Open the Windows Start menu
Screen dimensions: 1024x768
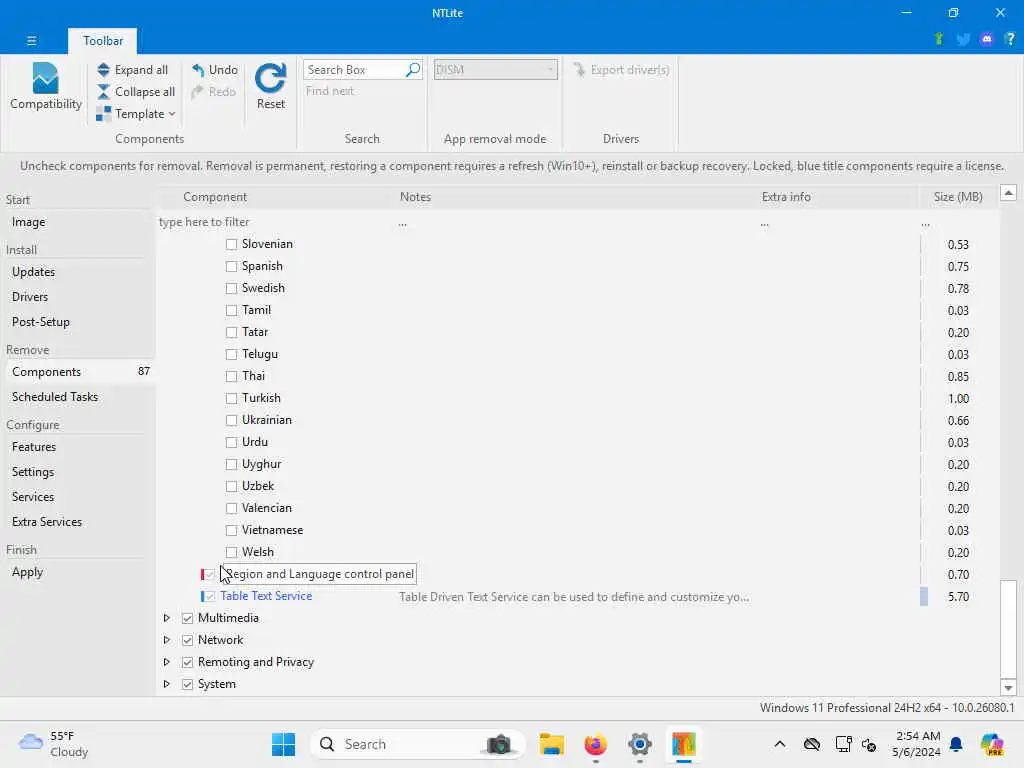pyautogui.click(x=283, y=744)
